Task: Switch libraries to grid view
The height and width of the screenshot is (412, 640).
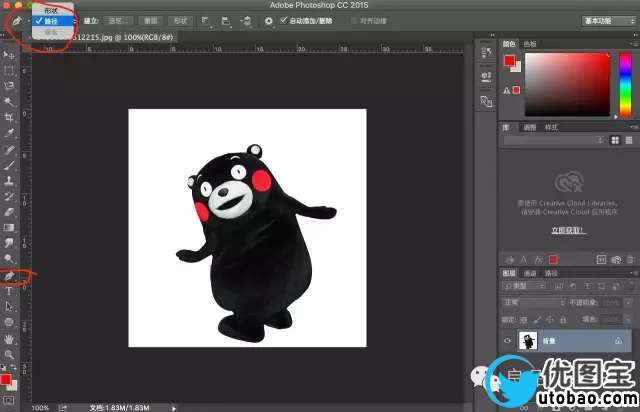Action: point(615,140)
